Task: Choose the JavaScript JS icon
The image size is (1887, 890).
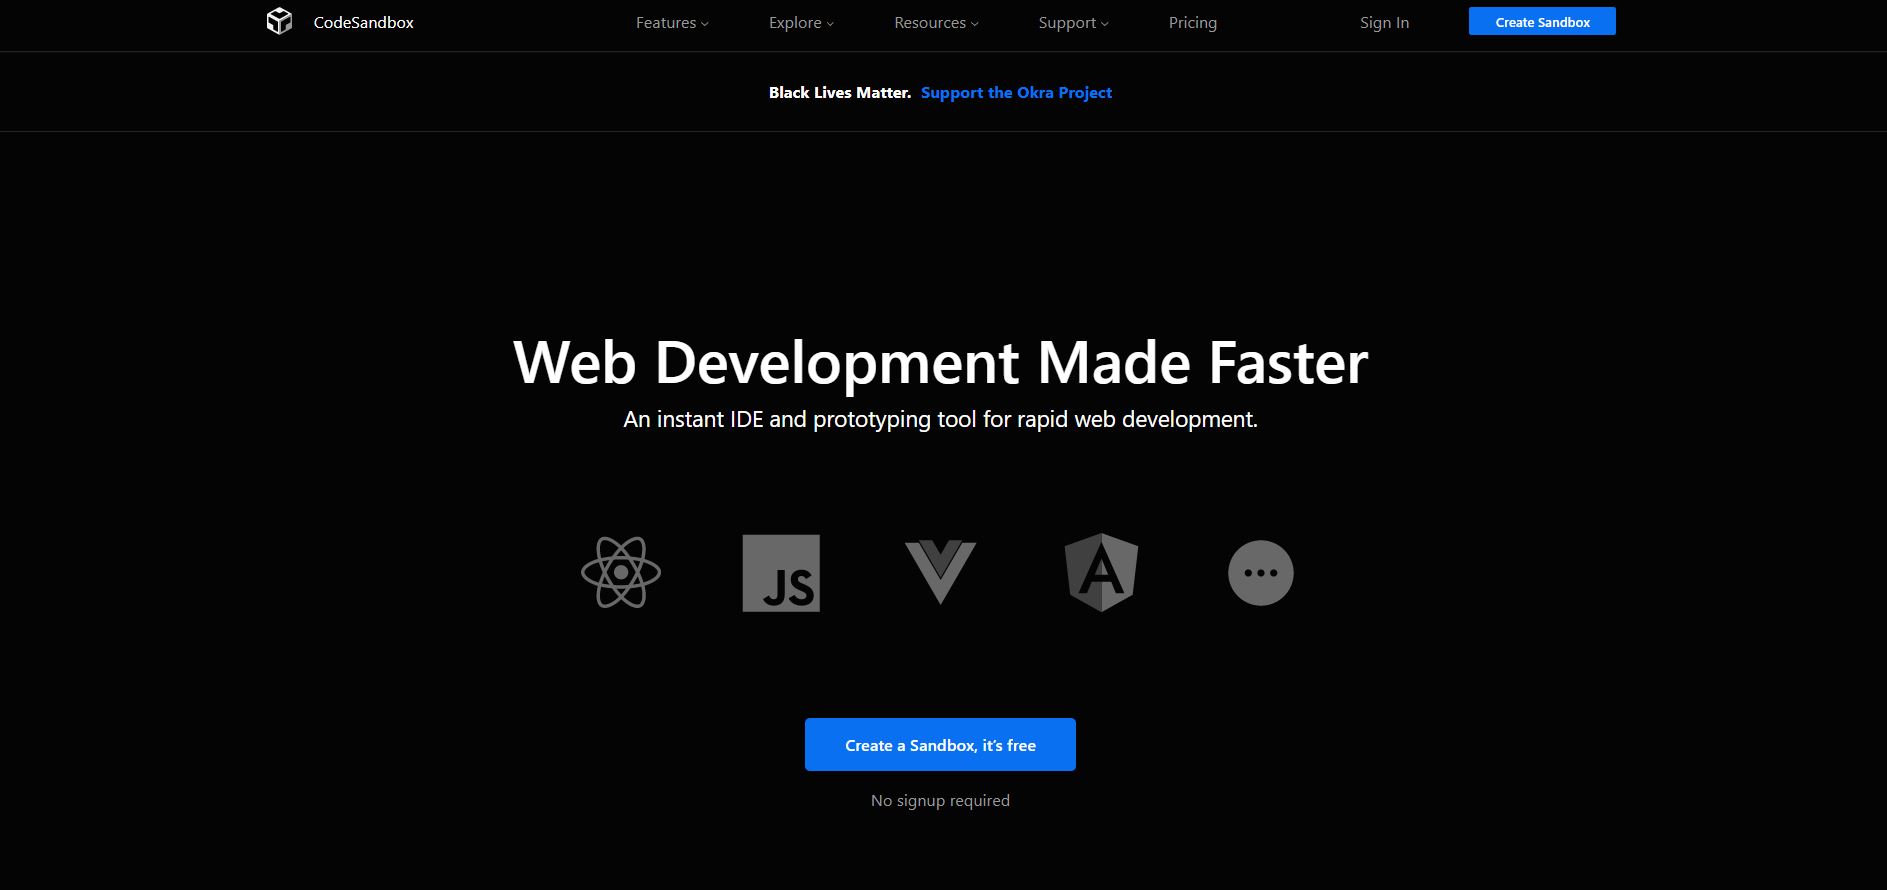Action: point(781,573)
